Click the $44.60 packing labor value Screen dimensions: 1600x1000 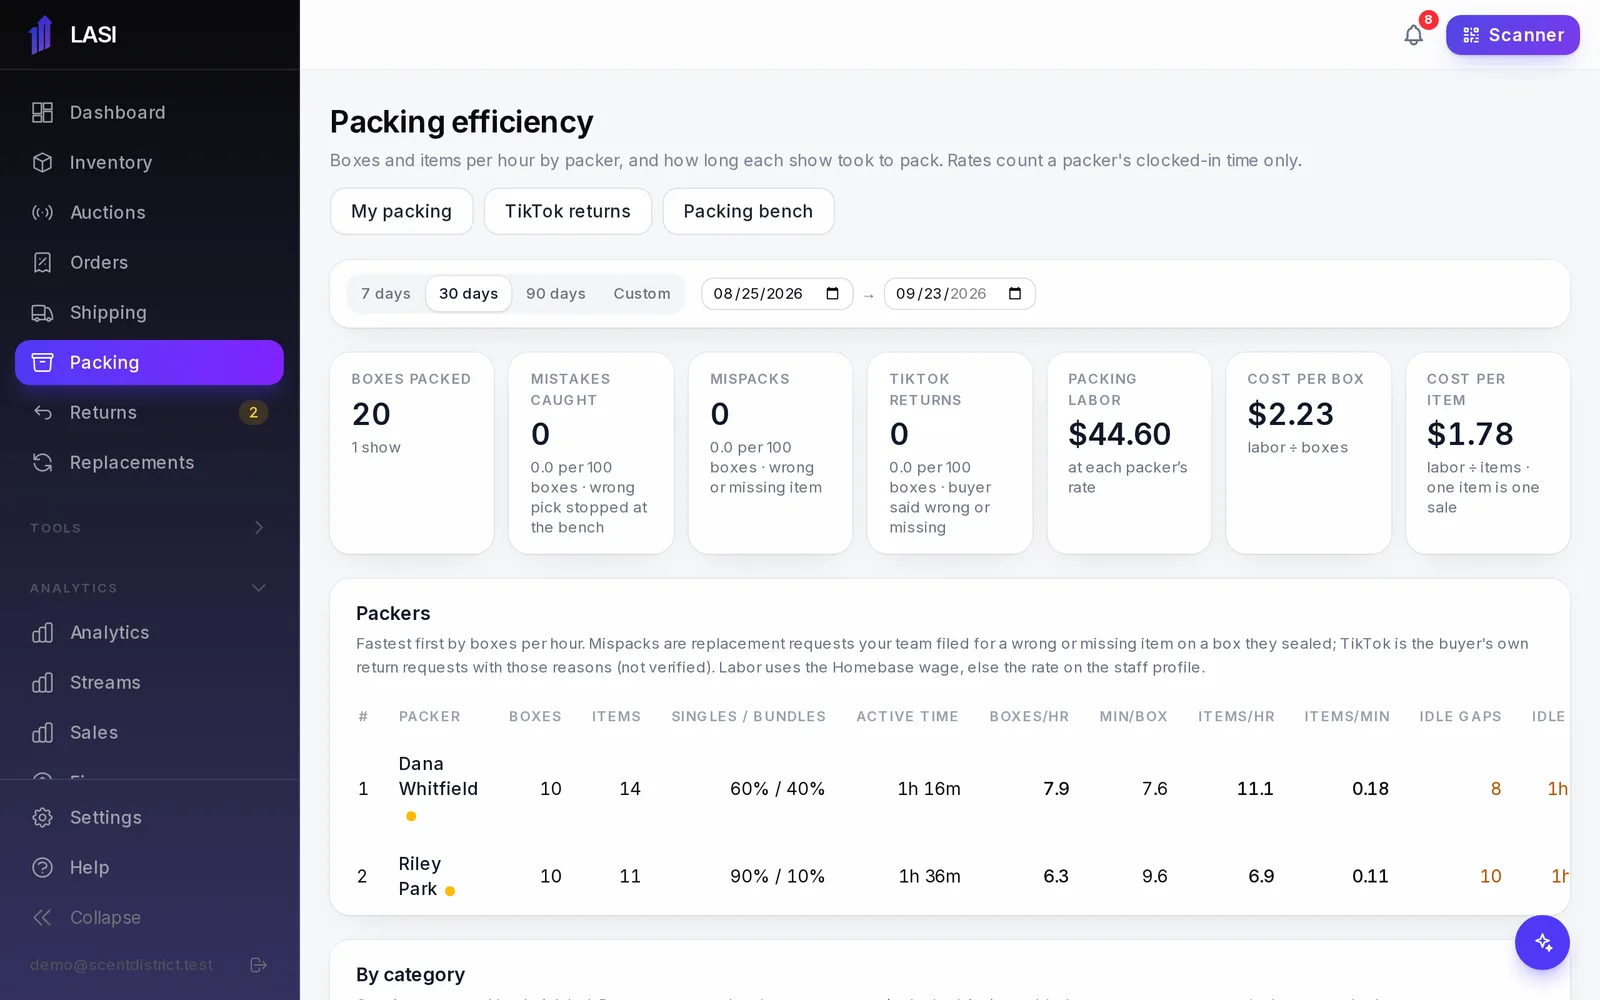coord(1119,434)
